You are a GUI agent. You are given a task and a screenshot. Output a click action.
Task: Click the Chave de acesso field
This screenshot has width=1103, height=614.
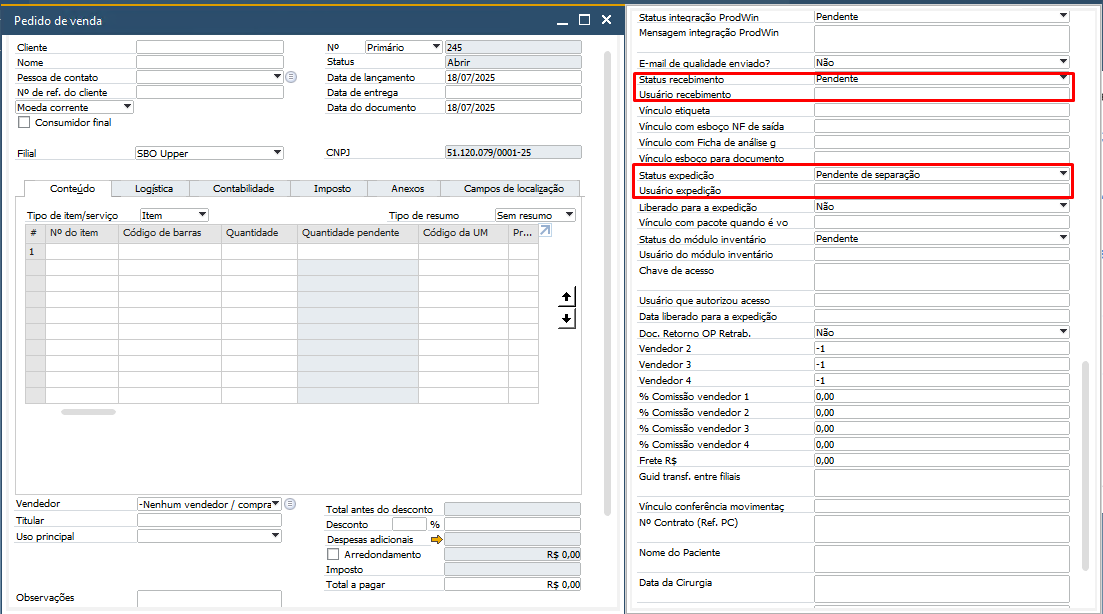[941, 277]
